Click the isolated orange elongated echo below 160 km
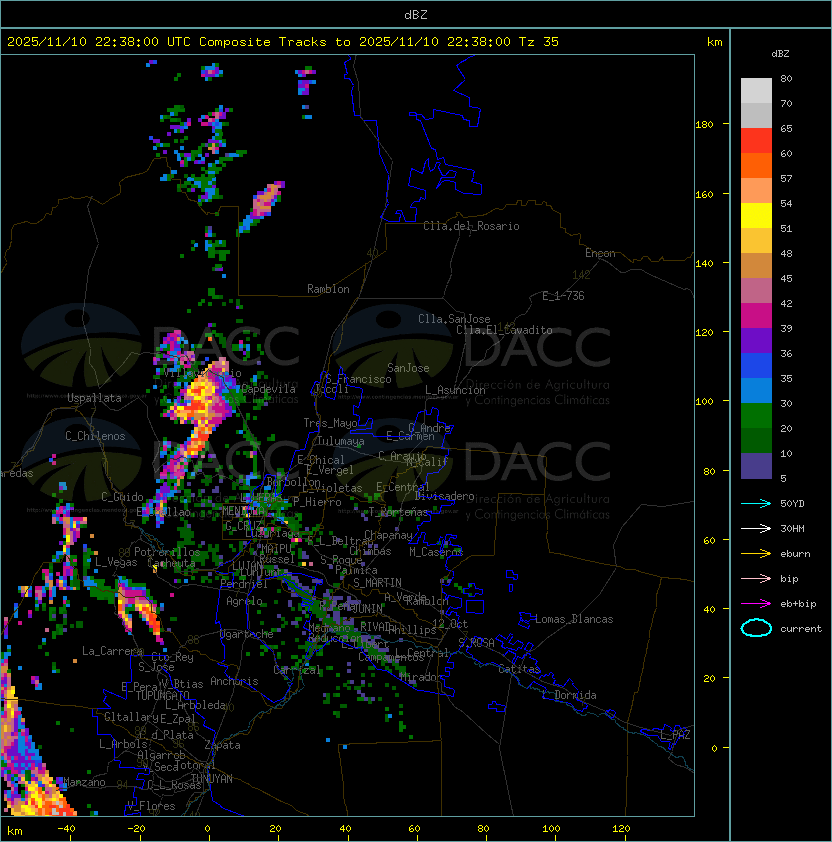832x842 pixels. point(262,207)
